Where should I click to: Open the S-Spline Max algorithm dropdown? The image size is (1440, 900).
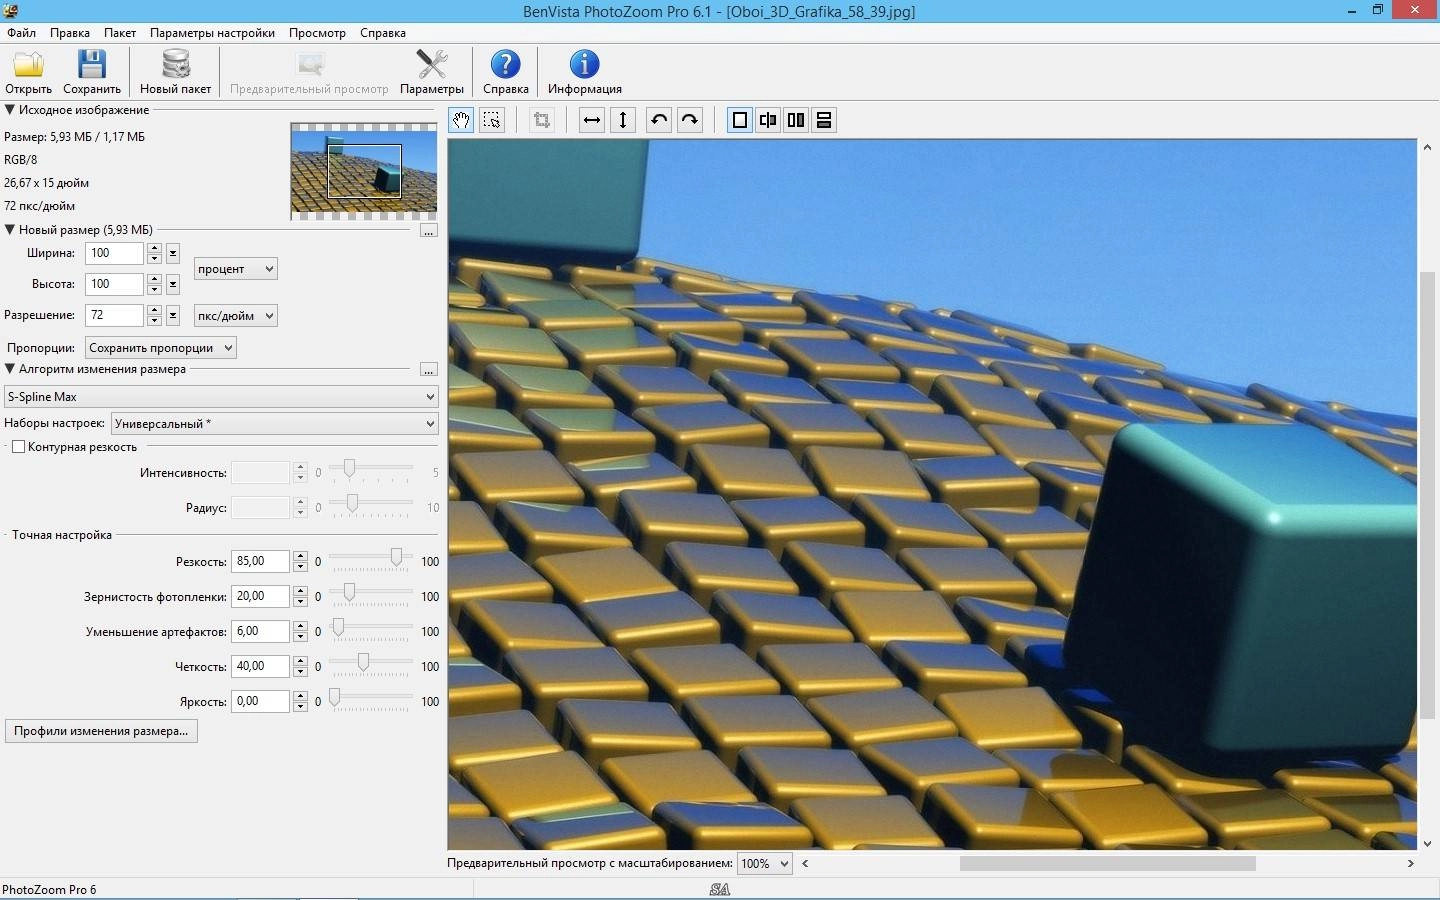click(221, 397)
